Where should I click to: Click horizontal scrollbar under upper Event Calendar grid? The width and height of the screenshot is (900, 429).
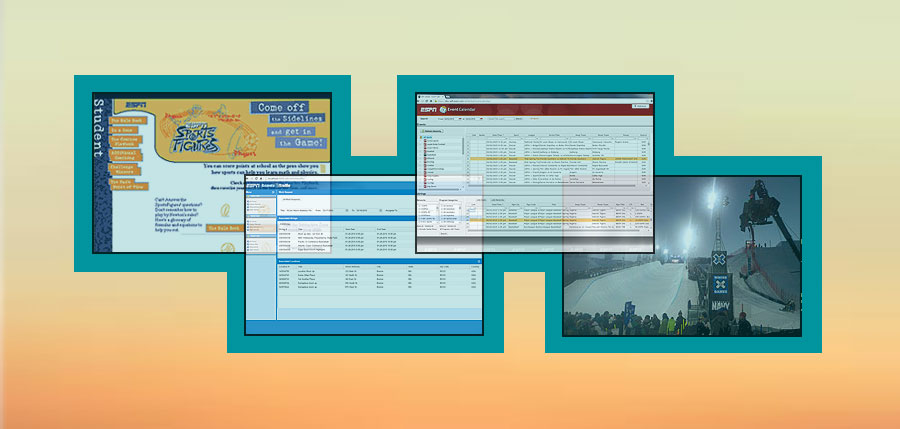click(x=552, y=185)
